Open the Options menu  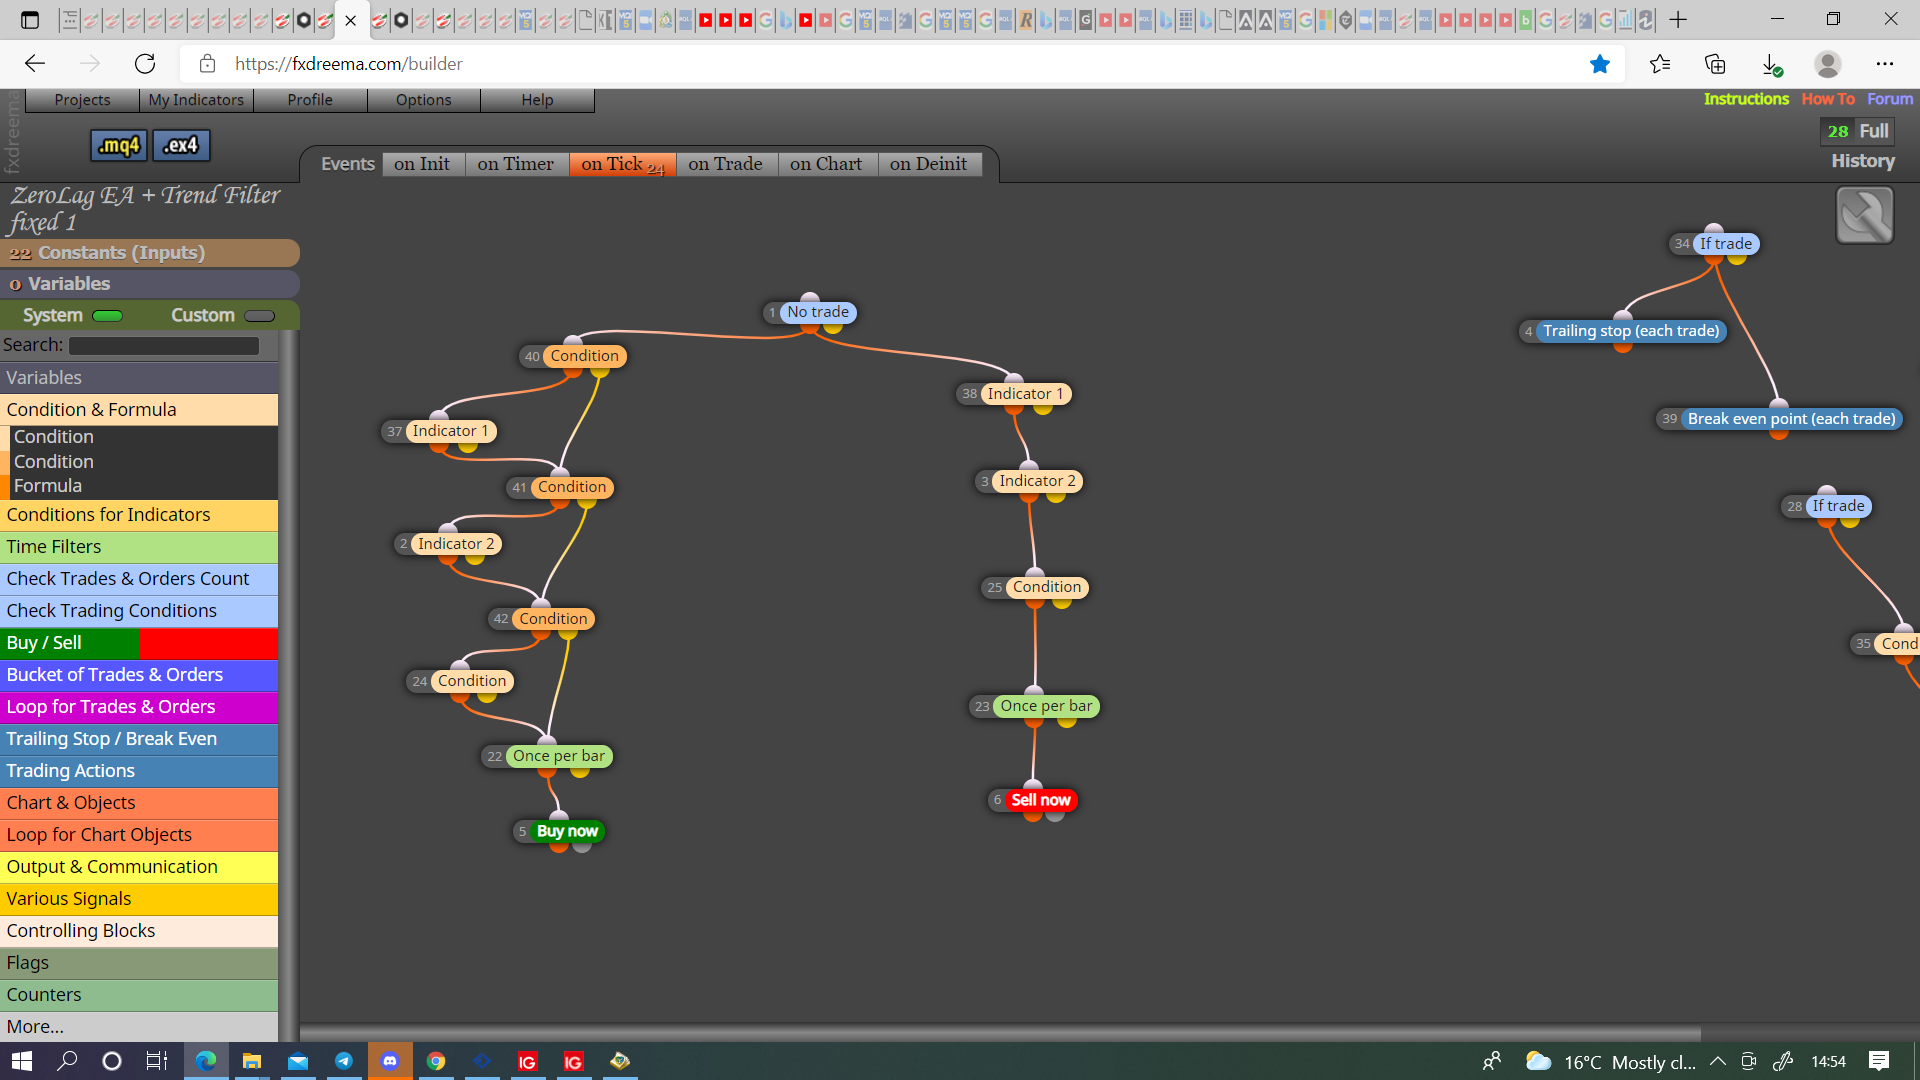[x=423, y=100]
